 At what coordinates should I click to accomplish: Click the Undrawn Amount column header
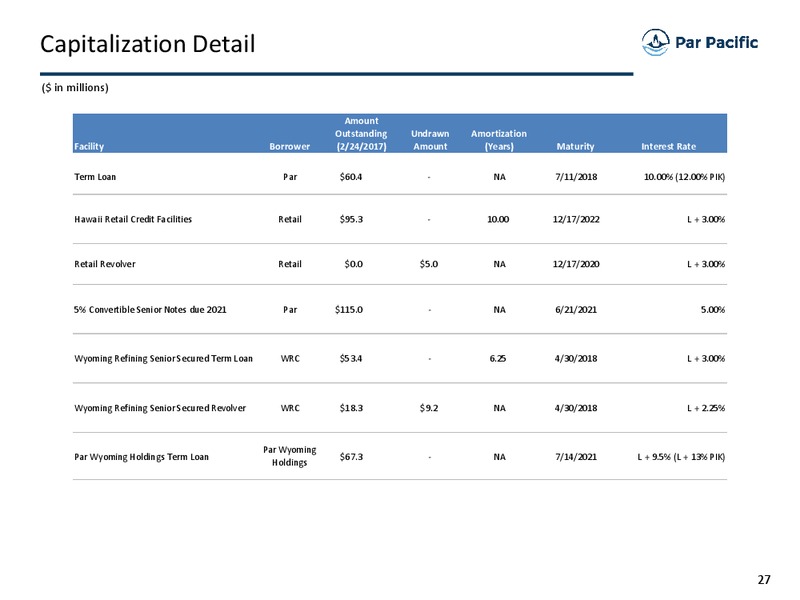pyautogui.click(x=430, y=140)
